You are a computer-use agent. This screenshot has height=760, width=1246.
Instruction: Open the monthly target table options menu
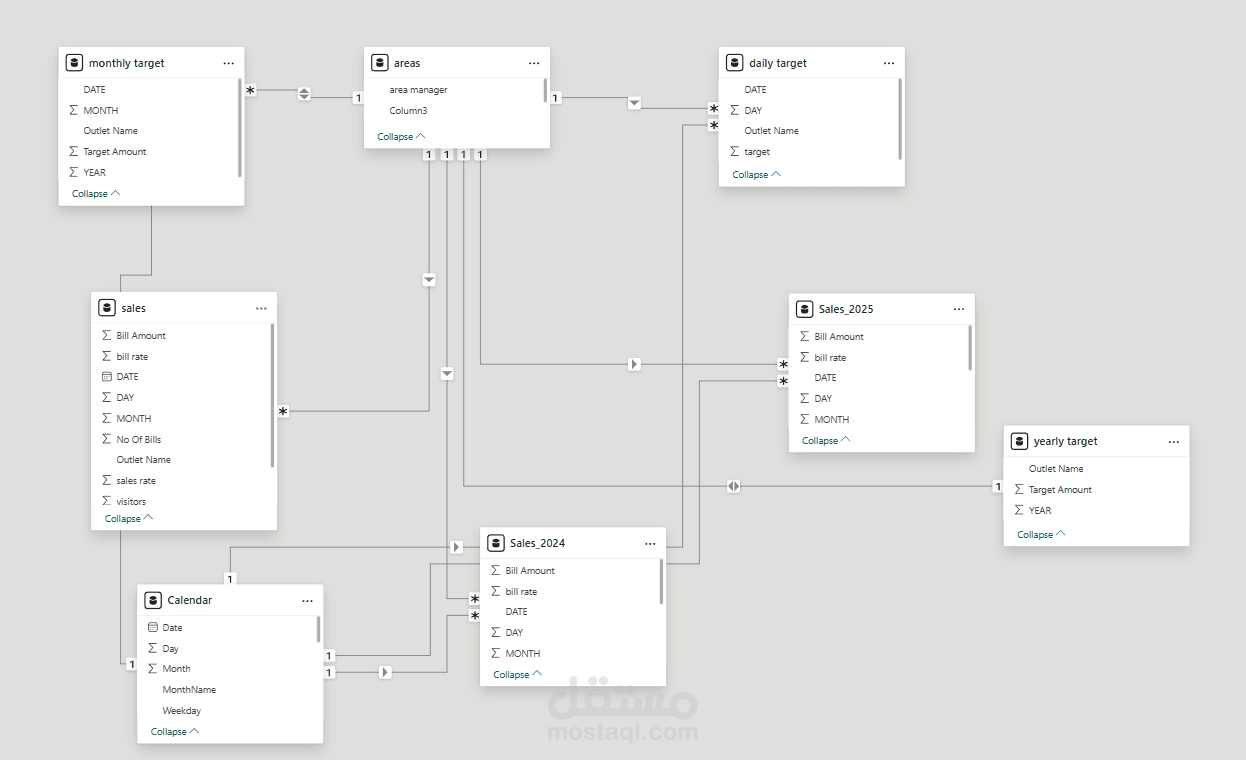point(229,63)
